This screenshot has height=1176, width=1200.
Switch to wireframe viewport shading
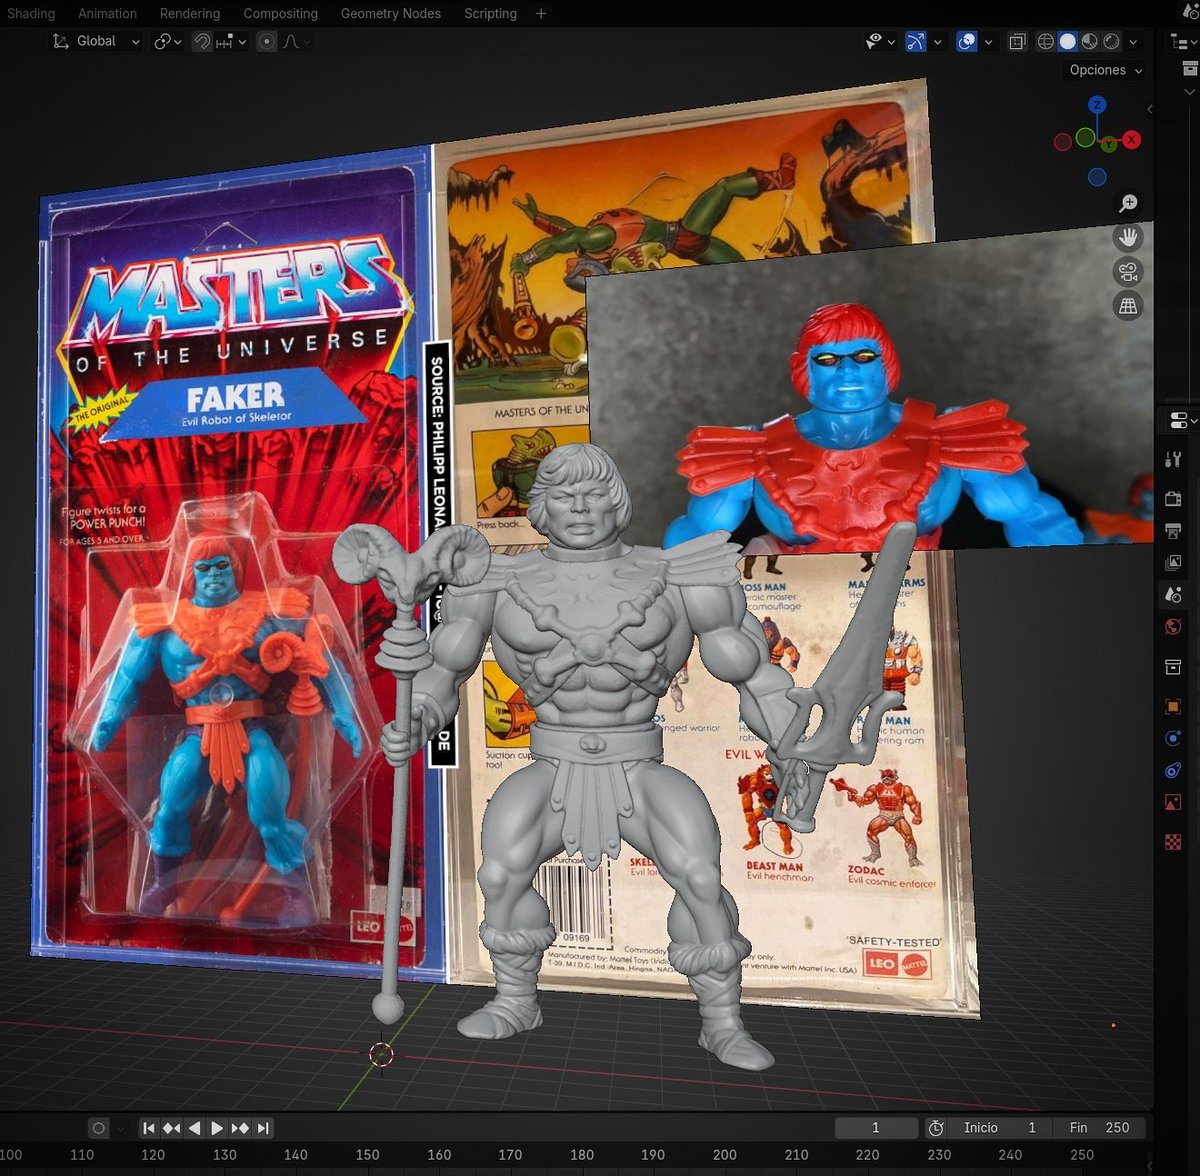coord(1046,41)
